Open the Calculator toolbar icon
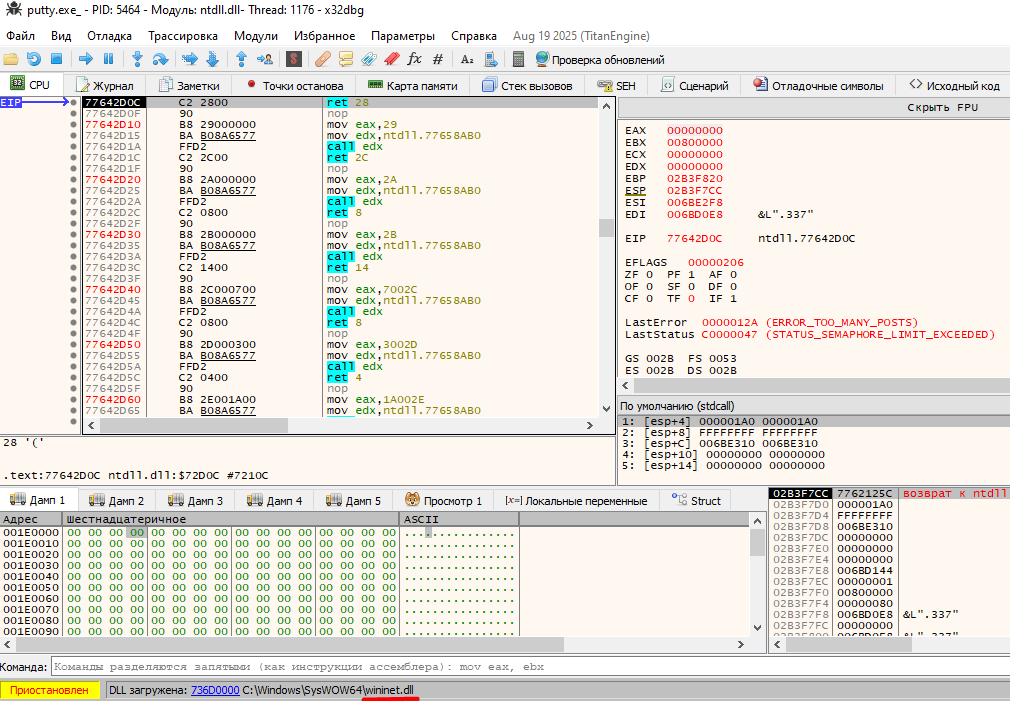This screenshot has height=701, width=1010. point(517,59)
